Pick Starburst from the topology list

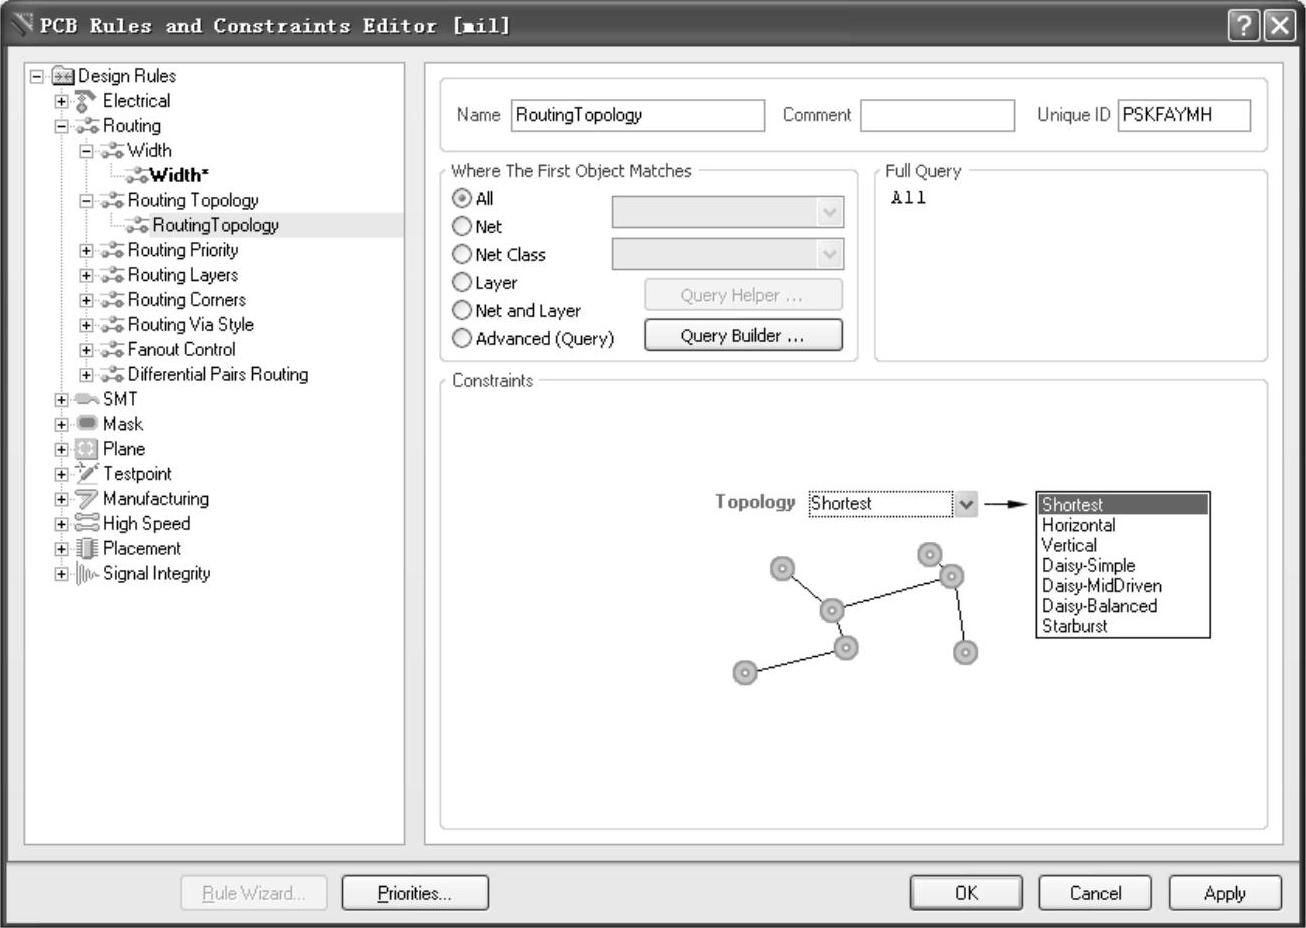pos(1075,627)
